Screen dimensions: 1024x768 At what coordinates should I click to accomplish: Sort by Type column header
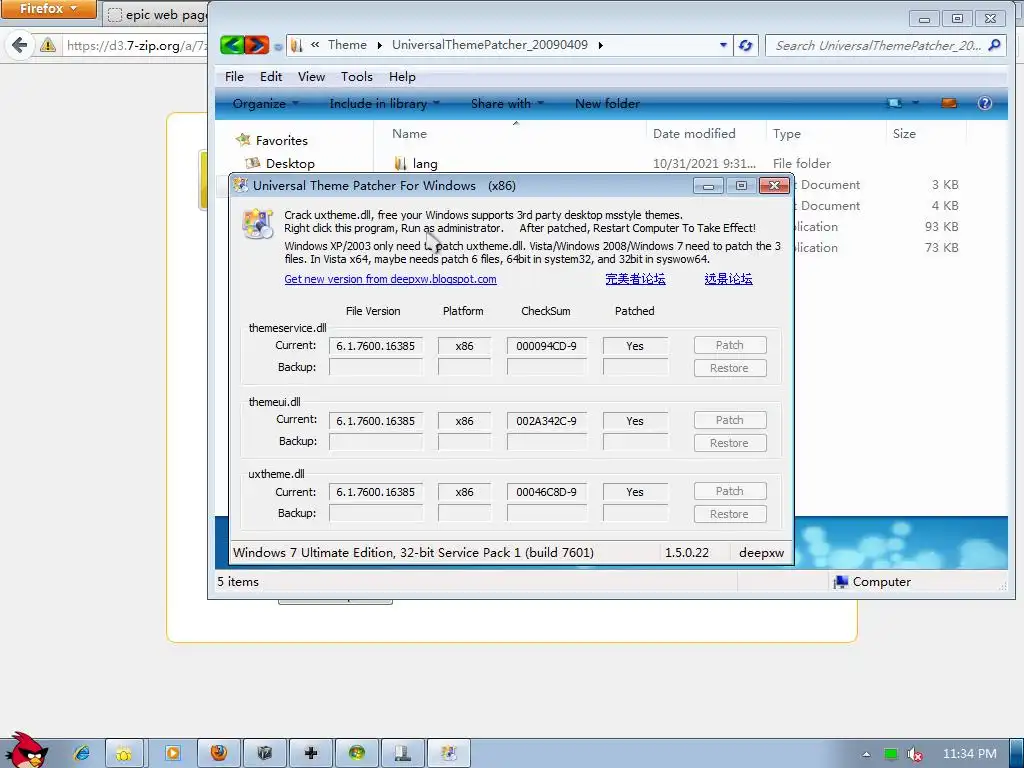pyautogui.click(x=786, y=134)
